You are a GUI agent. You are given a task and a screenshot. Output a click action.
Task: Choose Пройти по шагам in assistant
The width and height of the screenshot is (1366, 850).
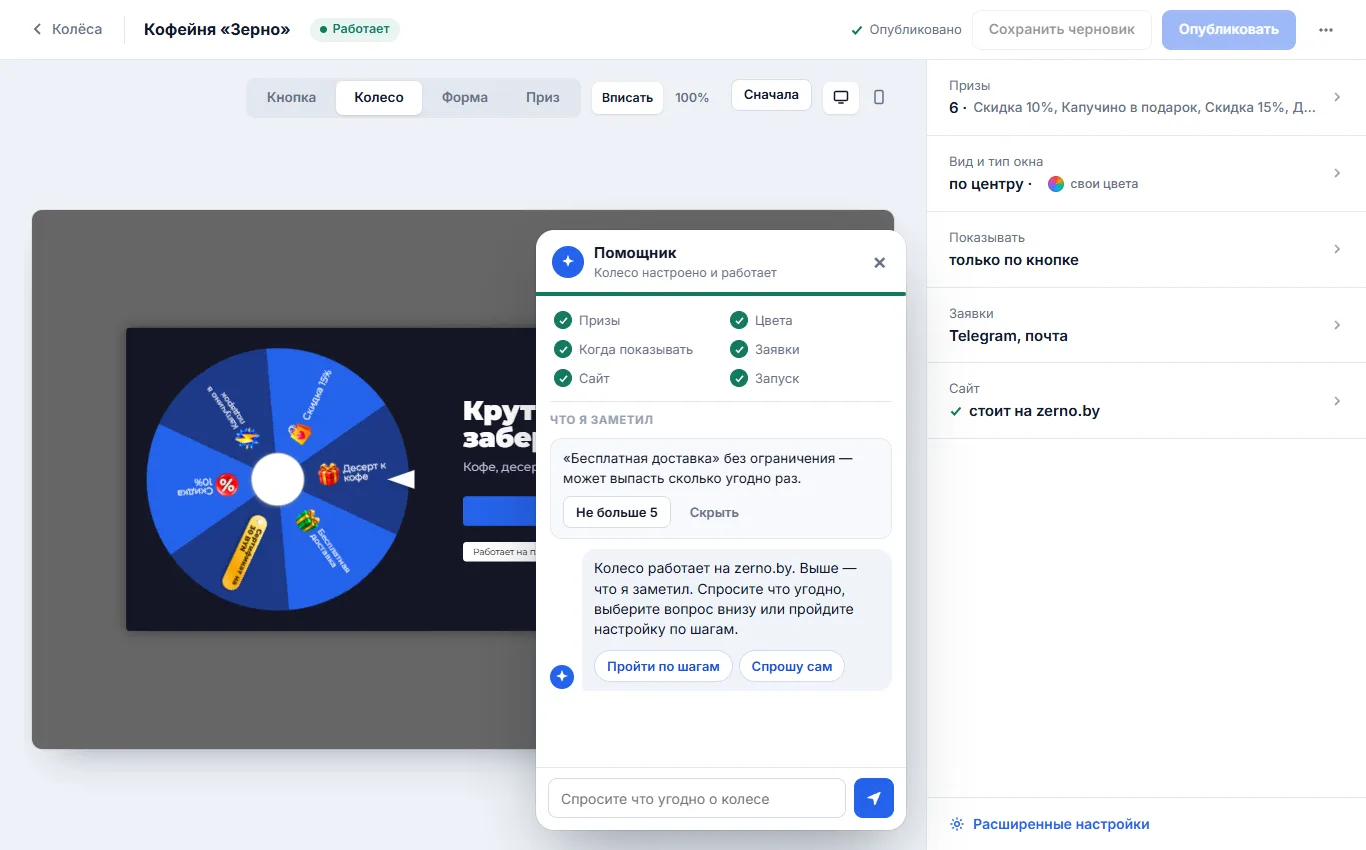click(663, 666)
